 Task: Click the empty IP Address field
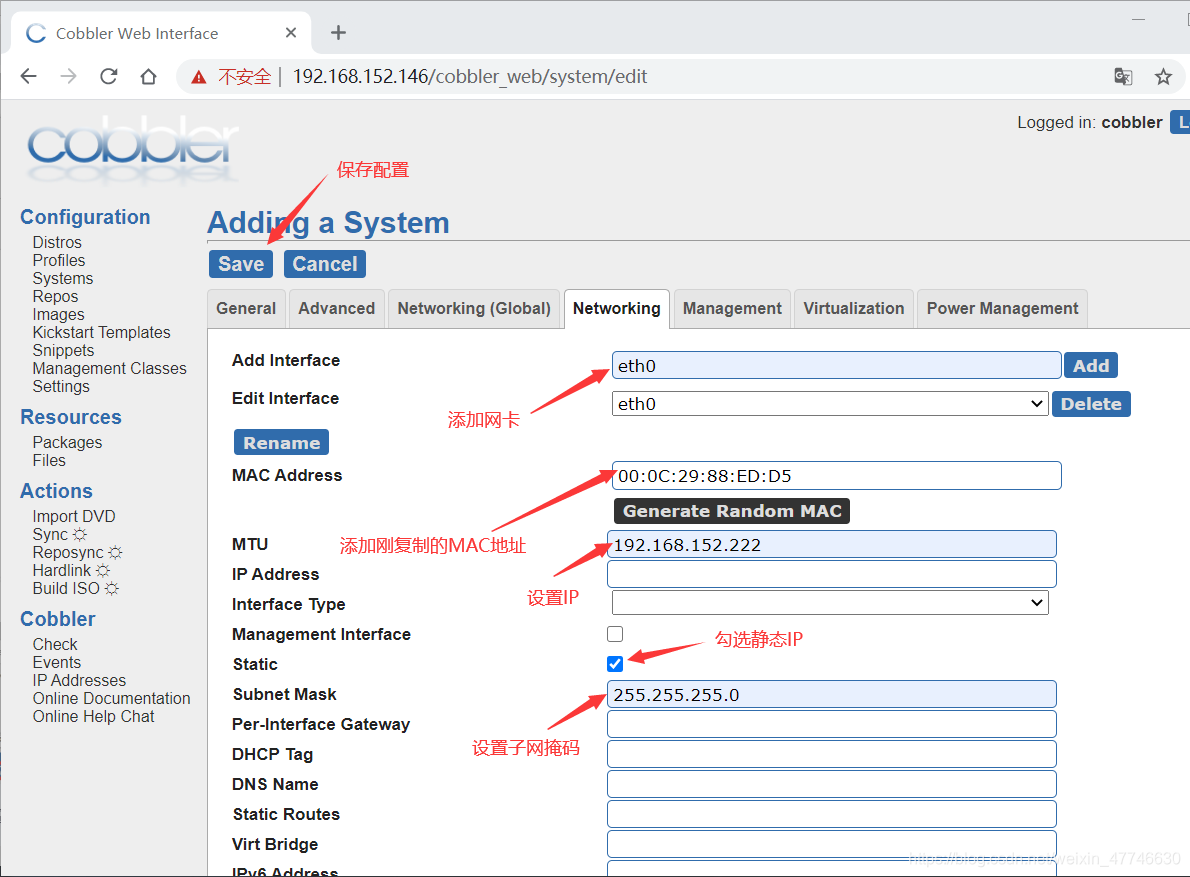(x=832, y=574)
